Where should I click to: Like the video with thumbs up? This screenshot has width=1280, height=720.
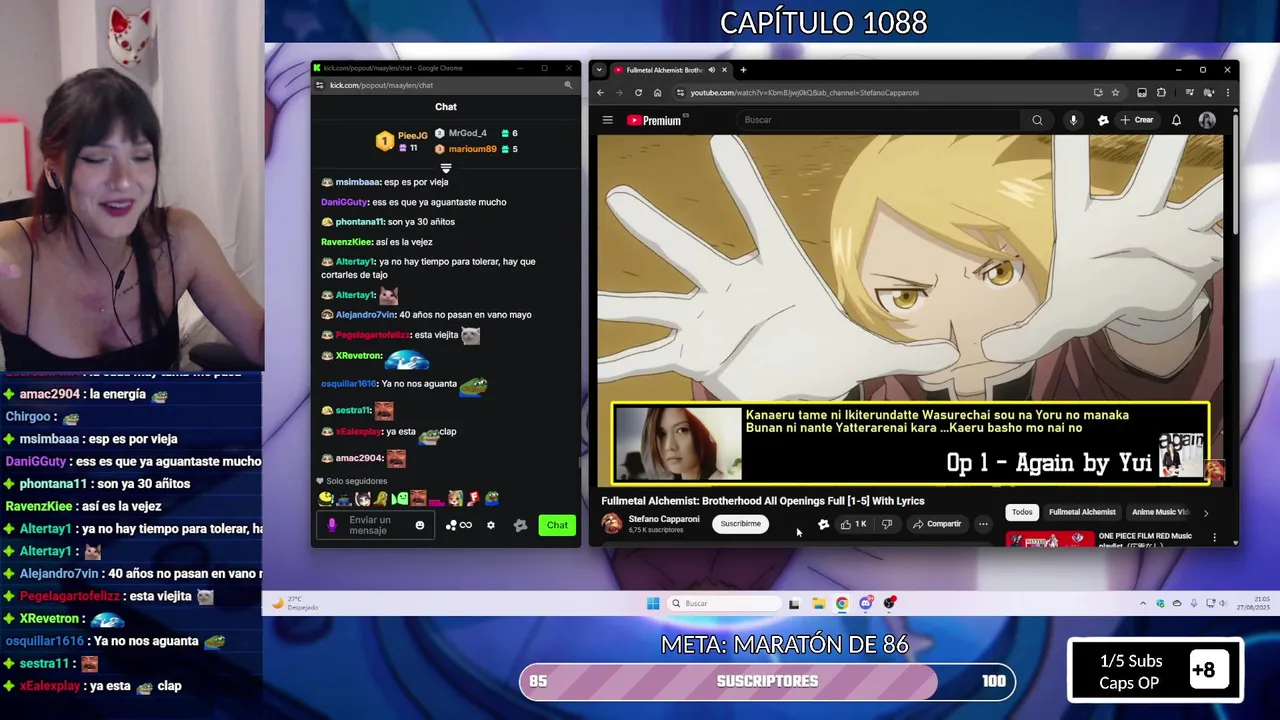853,524
